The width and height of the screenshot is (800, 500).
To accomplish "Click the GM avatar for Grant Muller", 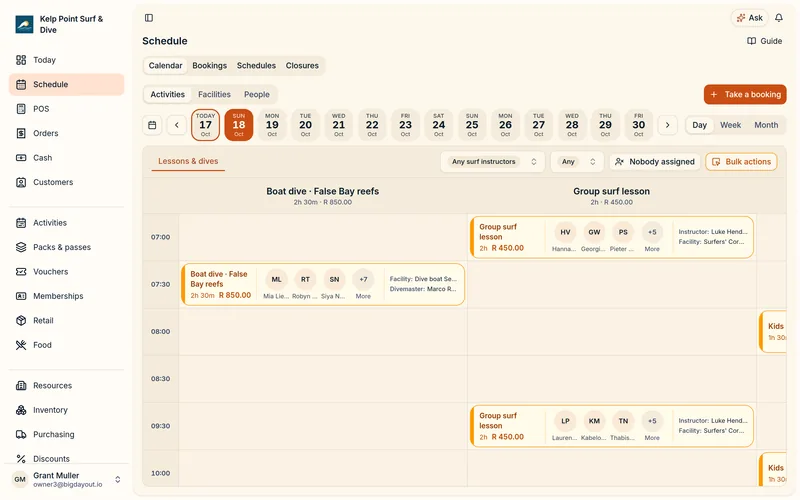I will [x=20, y=480].
